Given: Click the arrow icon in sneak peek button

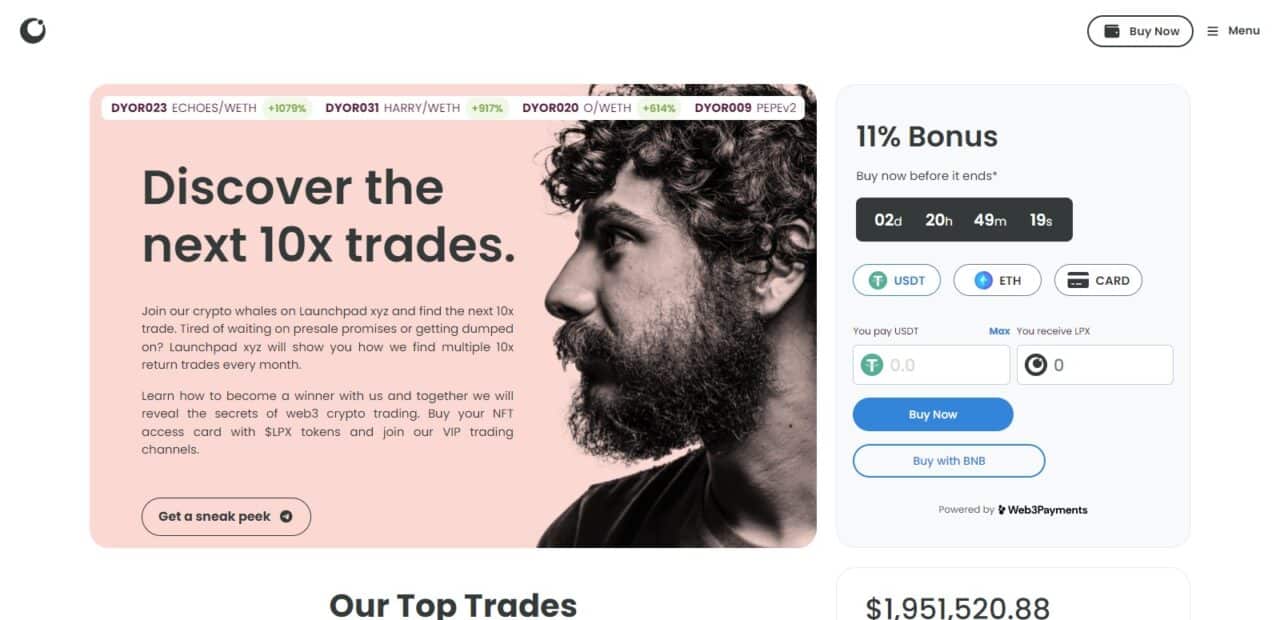Looking at the screenshot, I should 286,517.
